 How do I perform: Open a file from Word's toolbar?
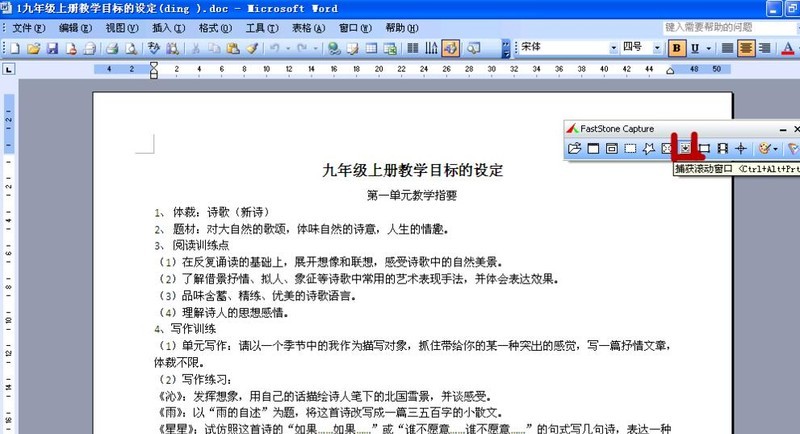click(34, 48)
